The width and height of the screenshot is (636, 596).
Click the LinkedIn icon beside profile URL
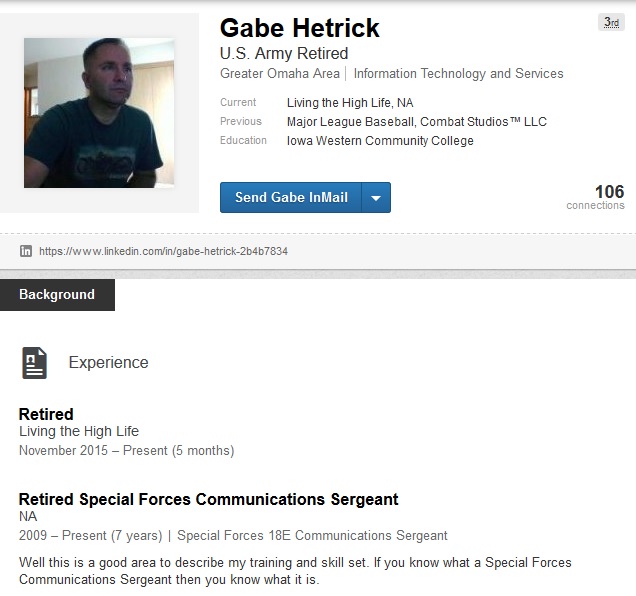pos(26,251)
